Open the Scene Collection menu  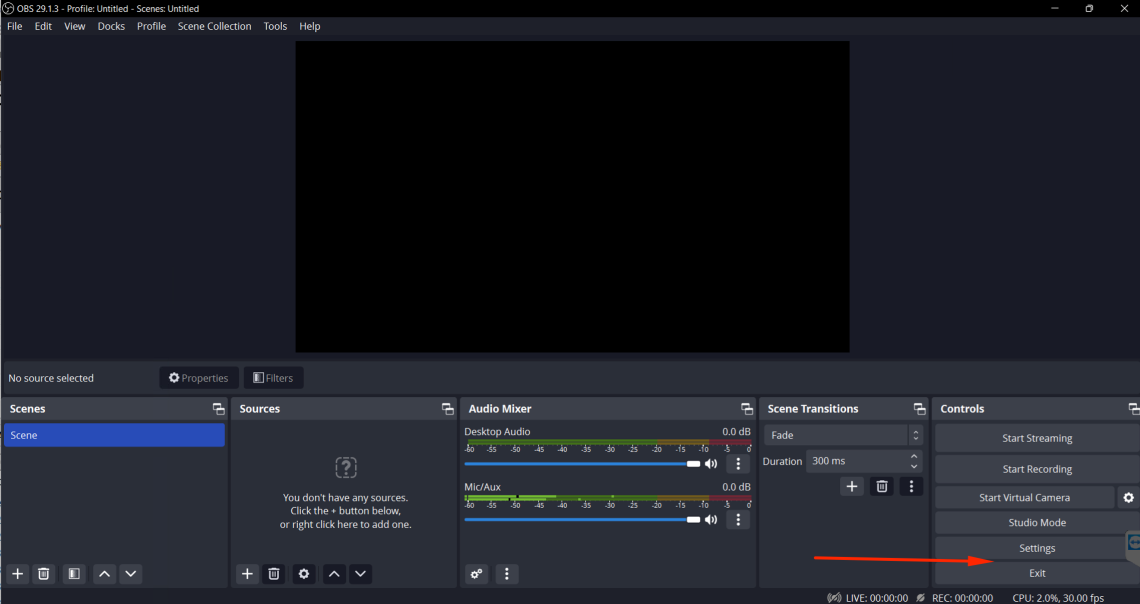[214, 26]
